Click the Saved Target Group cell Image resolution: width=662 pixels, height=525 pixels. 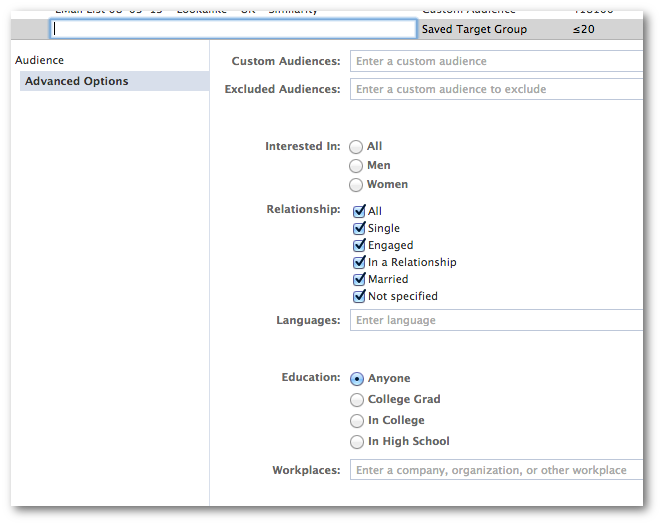tap(474, 29)
